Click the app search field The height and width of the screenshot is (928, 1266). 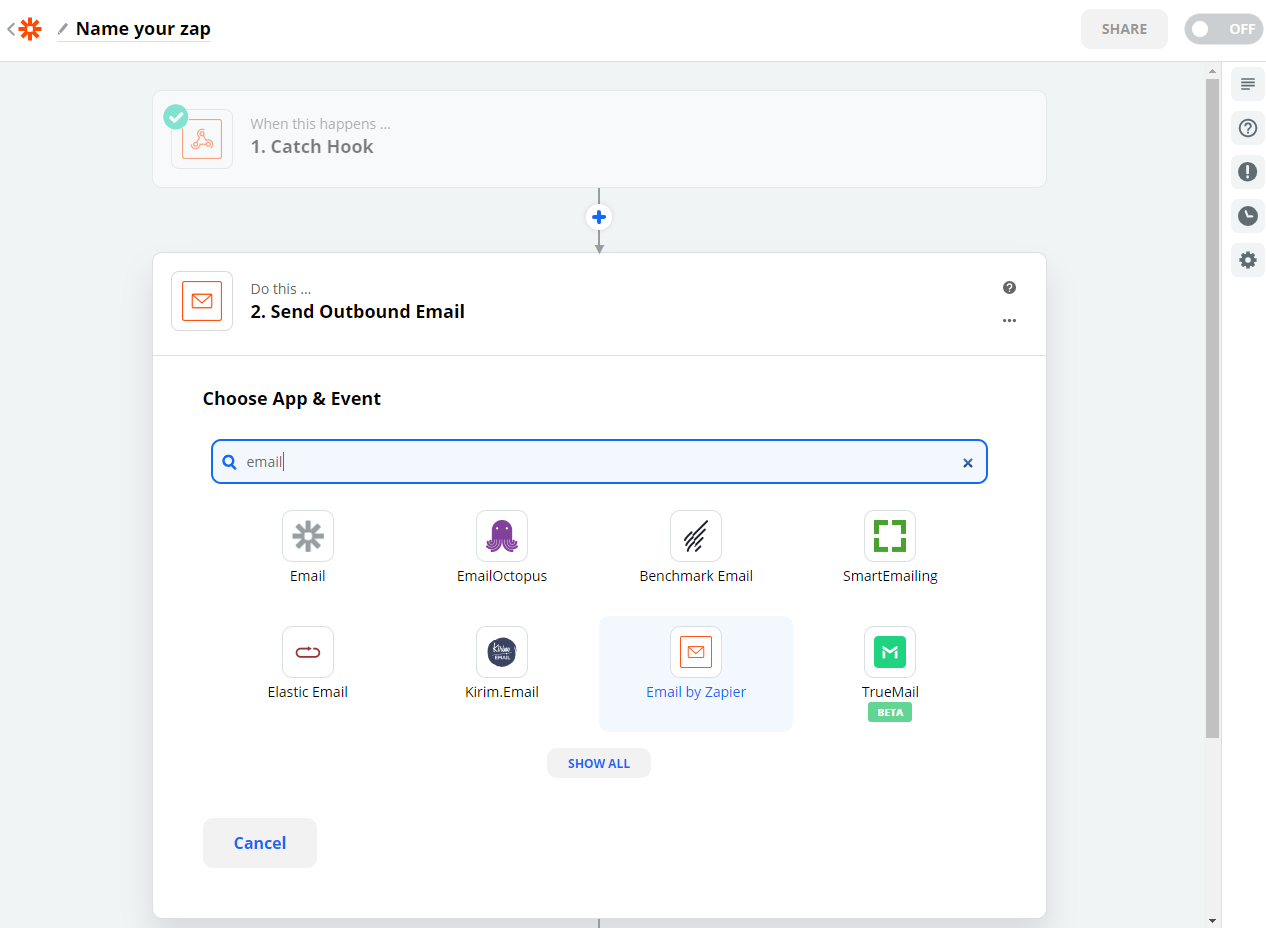[599, 462]
